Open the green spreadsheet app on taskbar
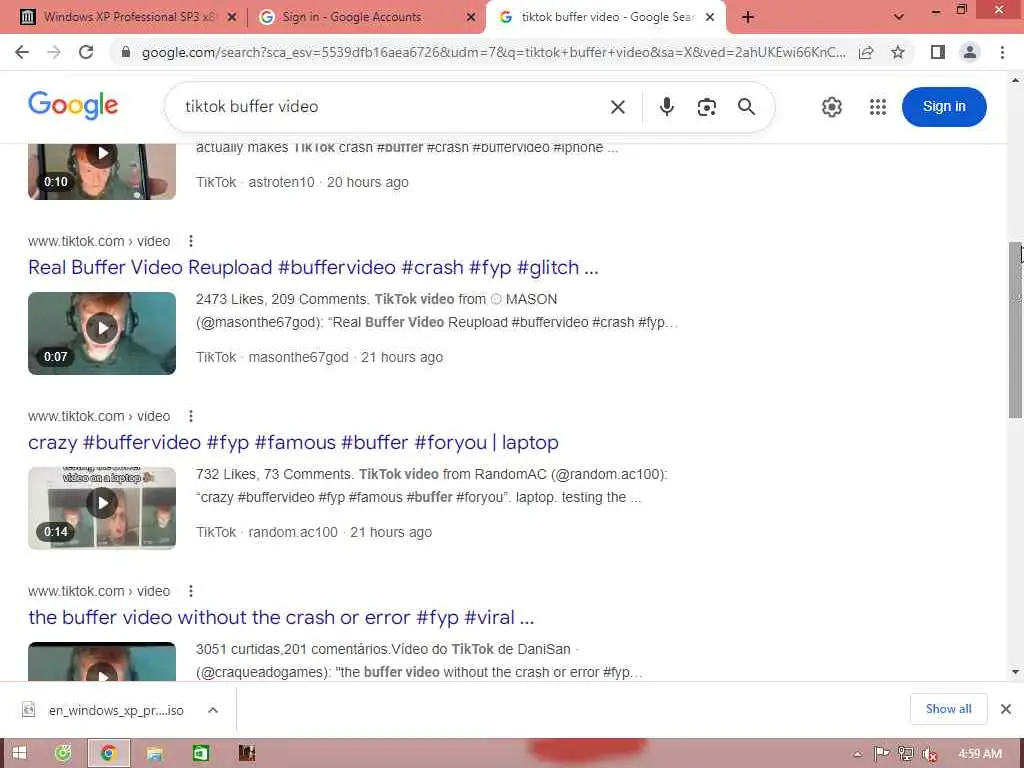The height and width of the screenshot is (768, 1024). pyautogui.click(x=200, y=753)
